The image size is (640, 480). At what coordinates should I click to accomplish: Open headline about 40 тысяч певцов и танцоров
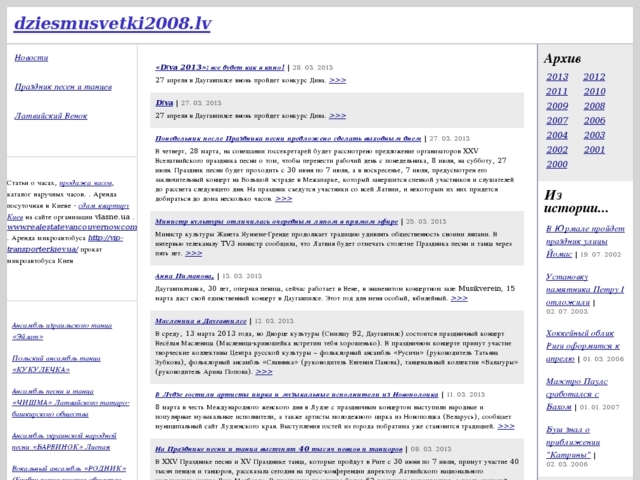tap(279, 449)
